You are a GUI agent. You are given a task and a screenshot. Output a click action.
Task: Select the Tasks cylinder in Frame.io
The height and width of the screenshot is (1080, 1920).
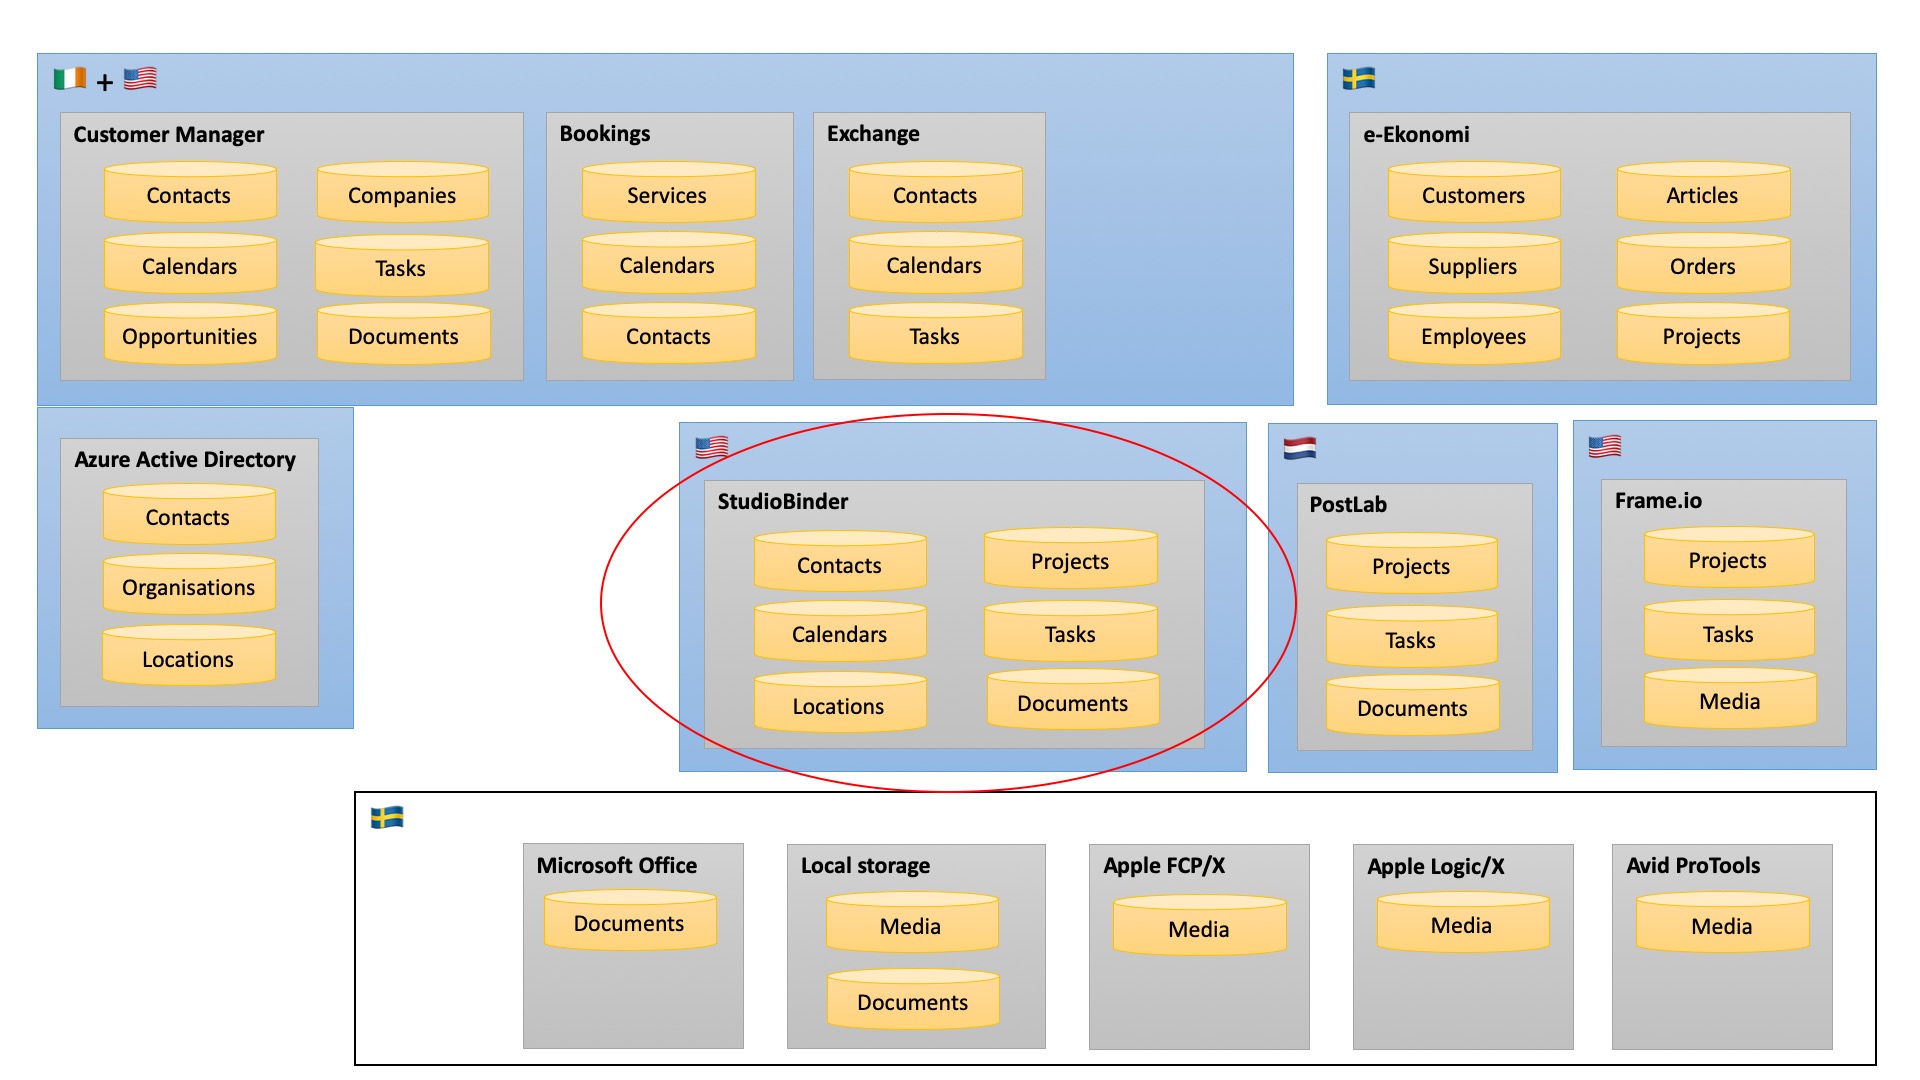click(1729, 630)
